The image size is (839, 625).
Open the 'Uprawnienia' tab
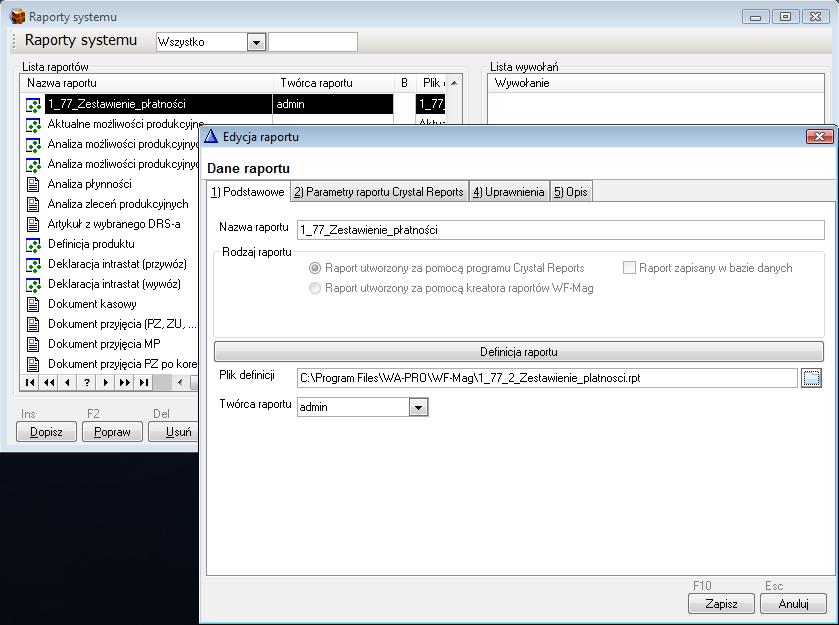tap(509, 192)
